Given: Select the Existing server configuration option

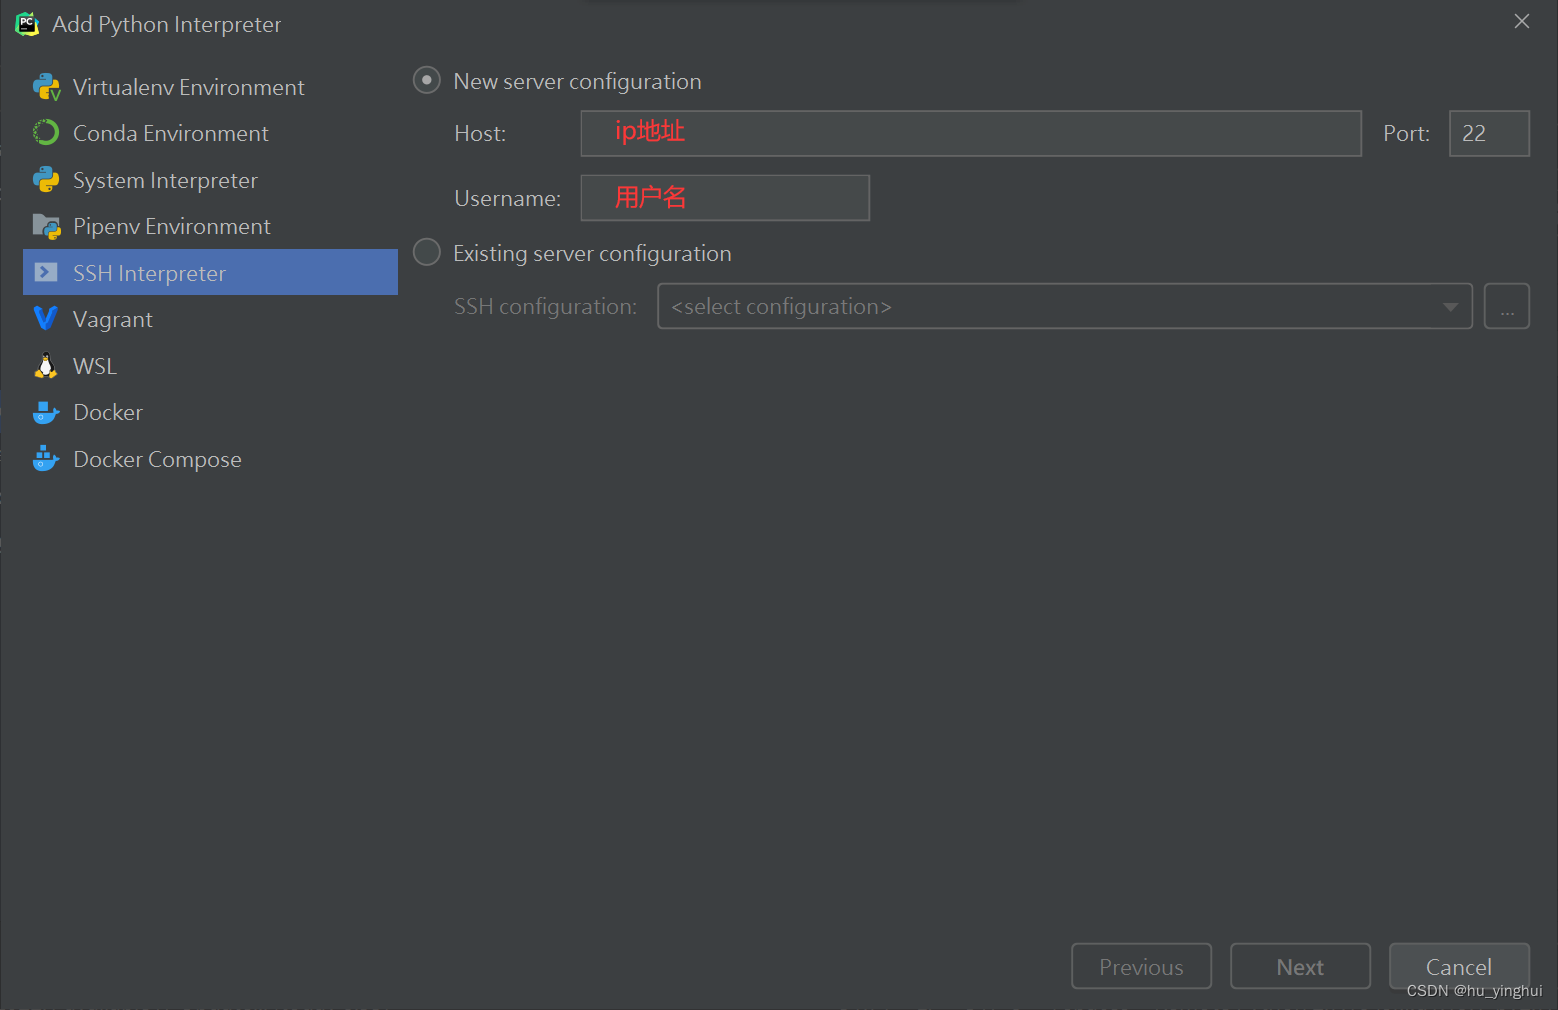Looking at the screenshot, I should click(426, 252).
